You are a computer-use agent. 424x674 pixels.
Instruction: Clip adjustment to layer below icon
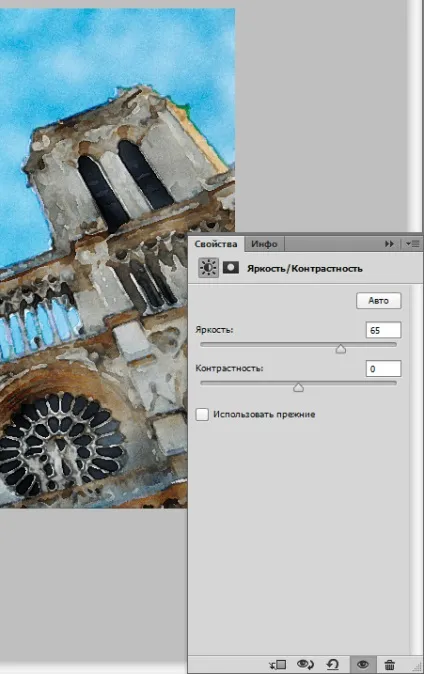[x=278, y=665]
